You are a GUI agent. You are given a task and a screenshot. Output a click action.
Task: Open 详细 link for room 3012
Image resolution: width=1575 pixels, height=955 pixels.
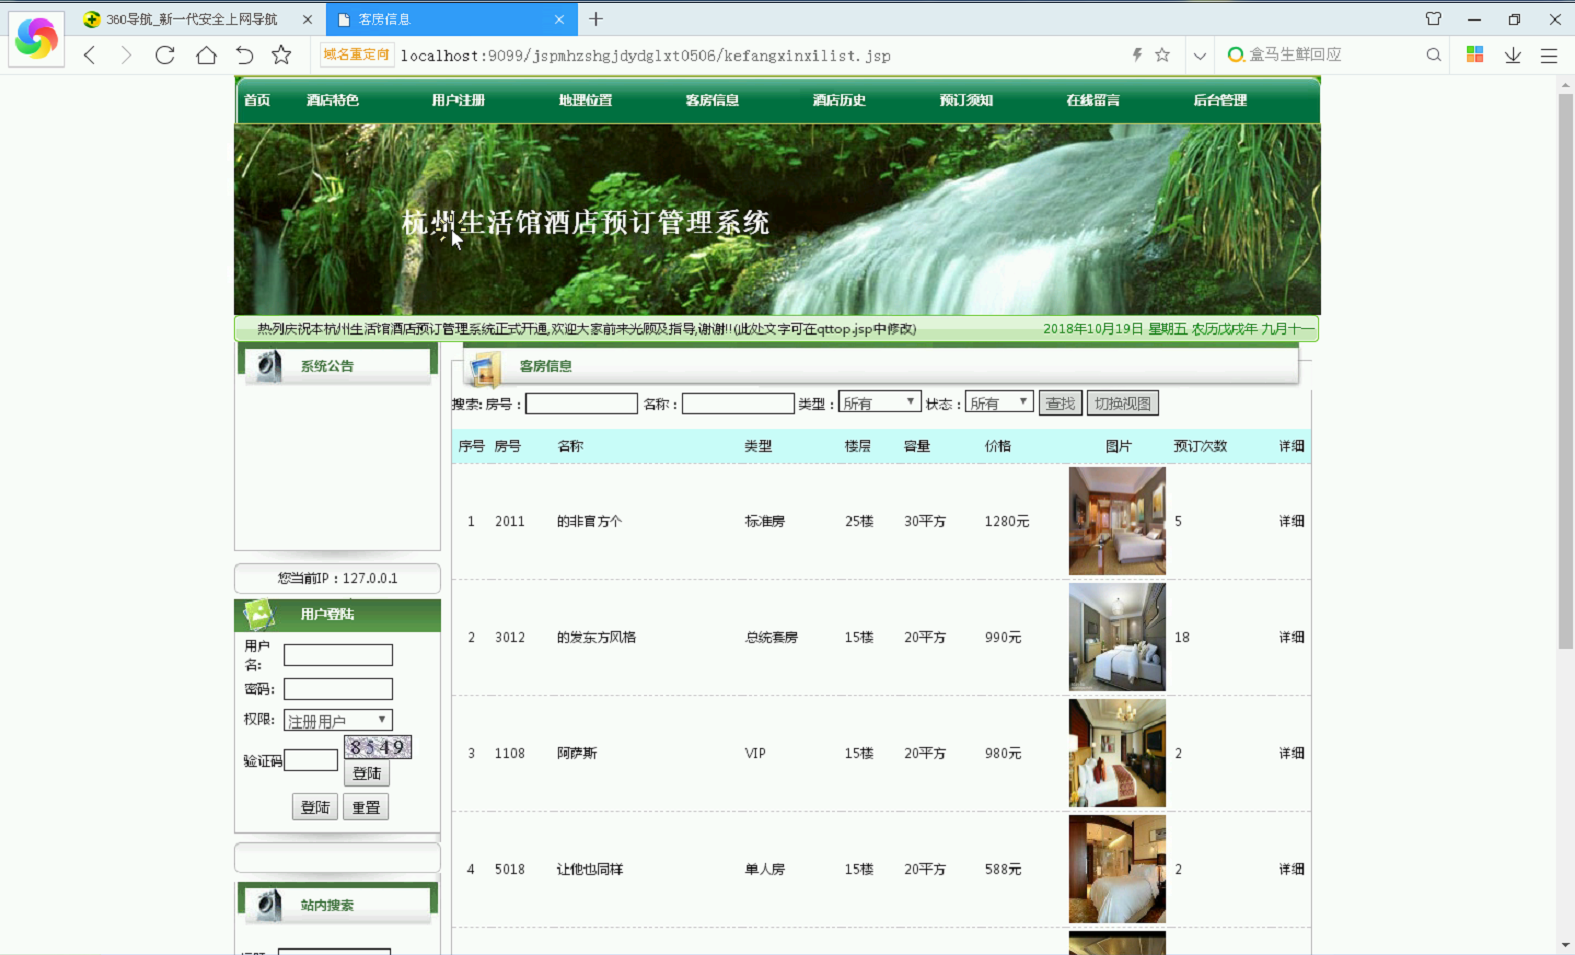(x=1291, y=637)
